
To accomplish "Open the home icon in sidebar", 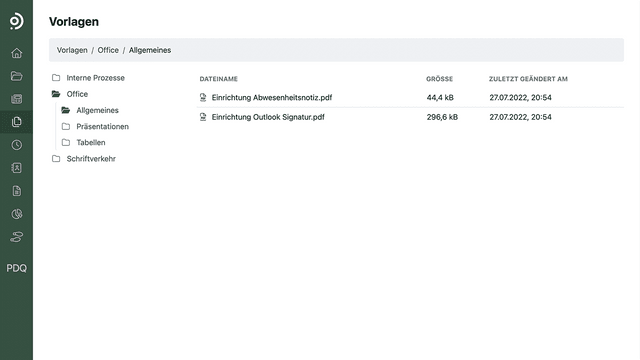I will click(16, 53).
